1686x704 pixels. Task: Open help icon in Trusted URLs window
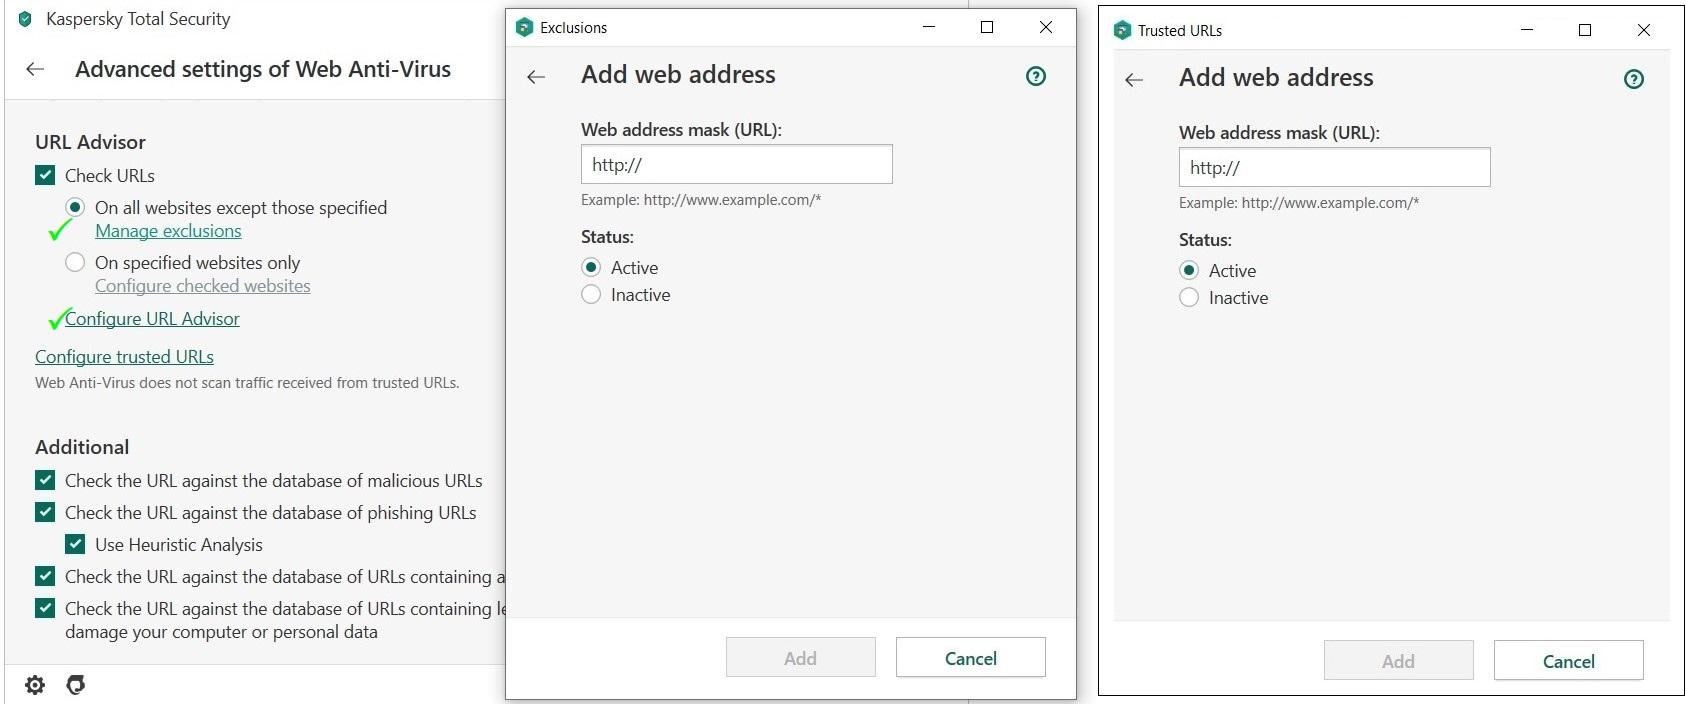(x=1634, y=79)
